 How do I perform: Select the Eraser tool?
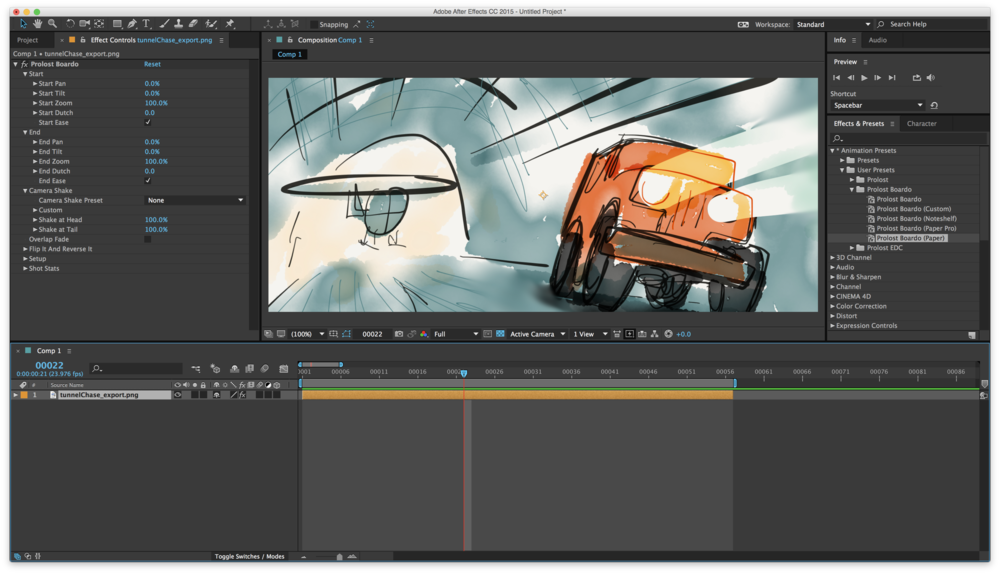point(193,24)
